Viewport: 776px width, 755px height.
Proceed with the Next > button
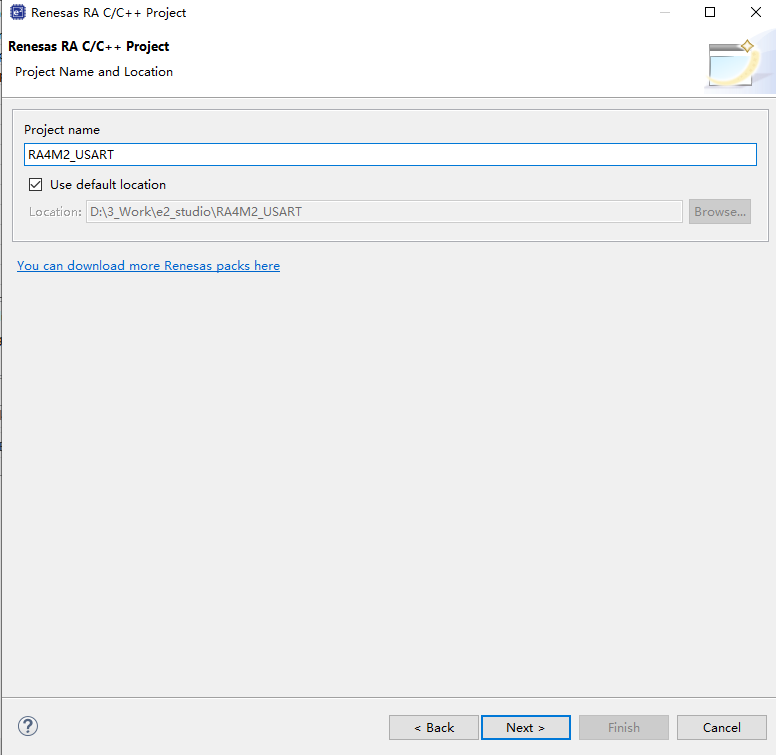[x=526, y=727]
